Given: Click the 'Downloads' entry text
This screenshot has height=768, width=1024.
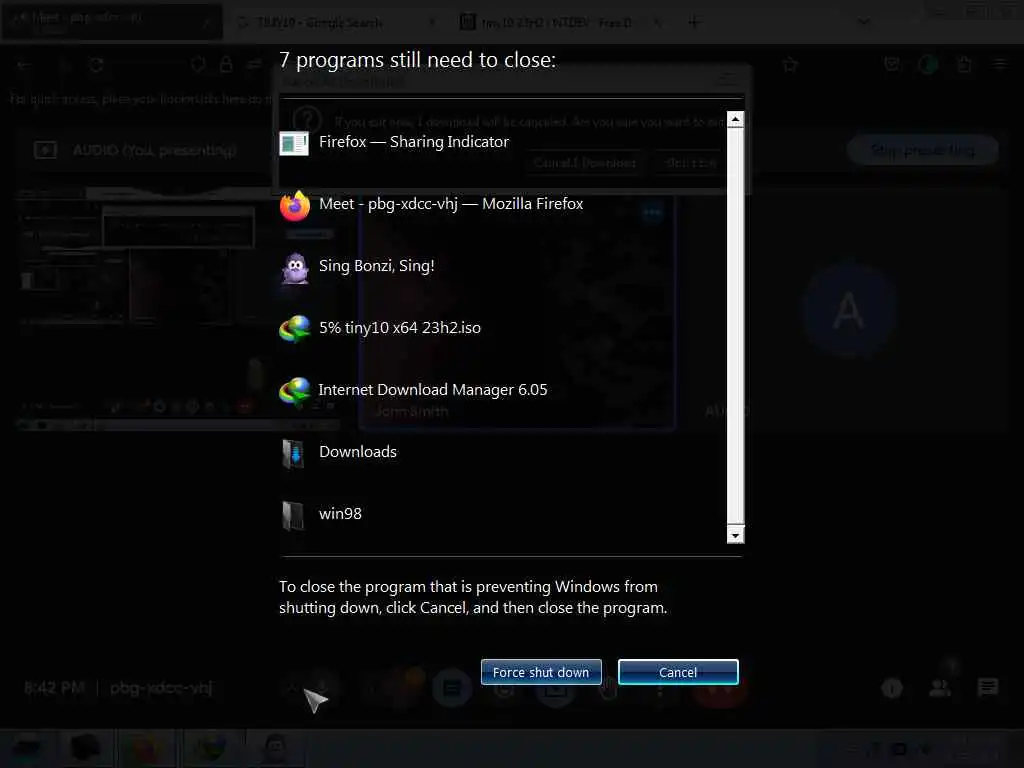Looking at the screenshot, I should coord(358,452).
